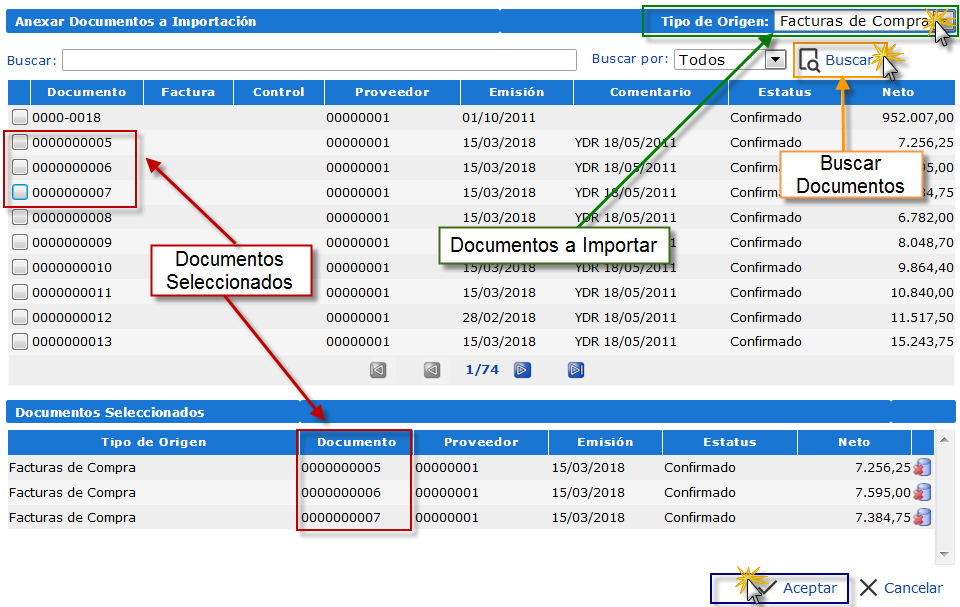
Task: Sort by the Neto column header in top table
Action: (898, 92)
